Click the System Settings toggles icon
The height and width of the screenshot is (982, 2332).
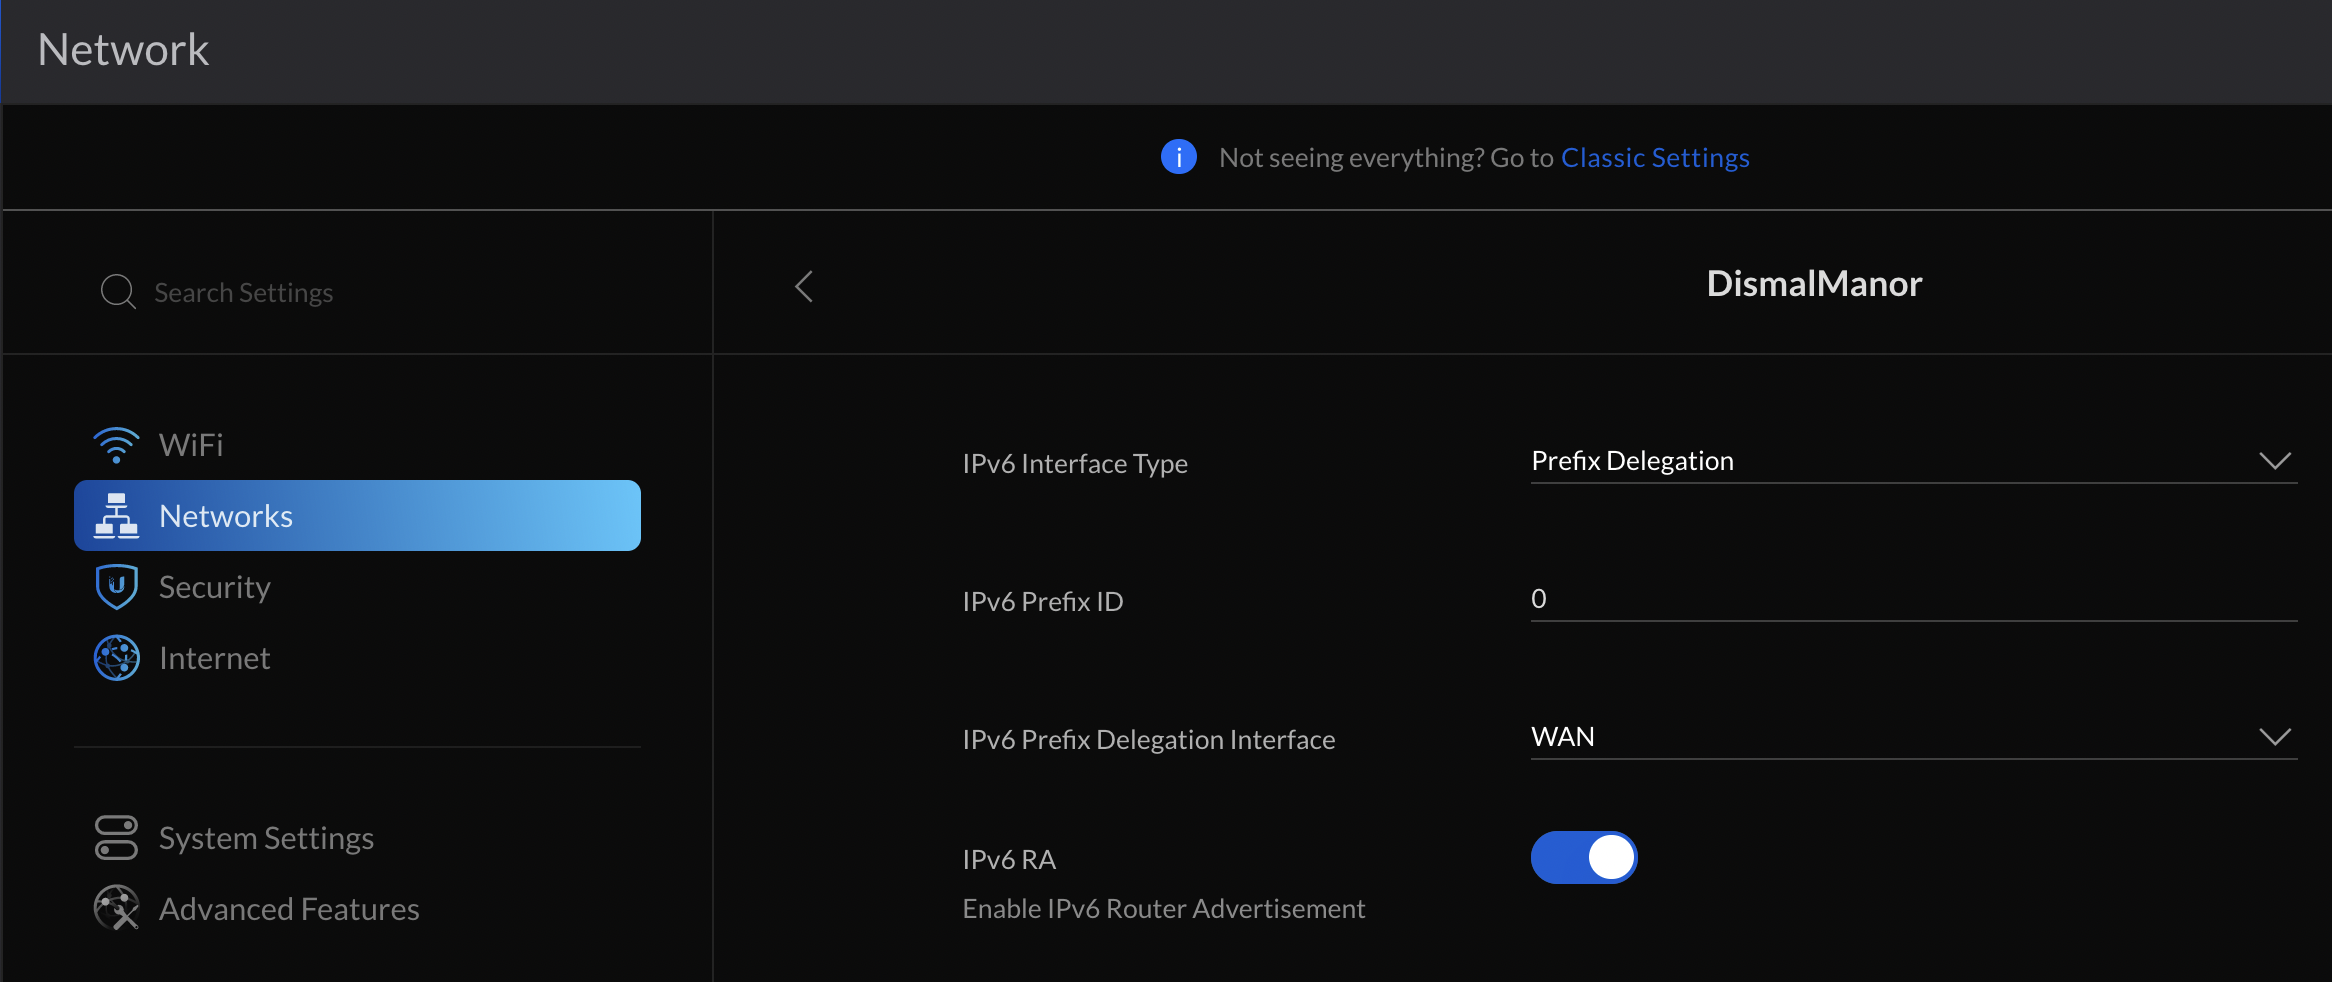(x=116, y=838)
